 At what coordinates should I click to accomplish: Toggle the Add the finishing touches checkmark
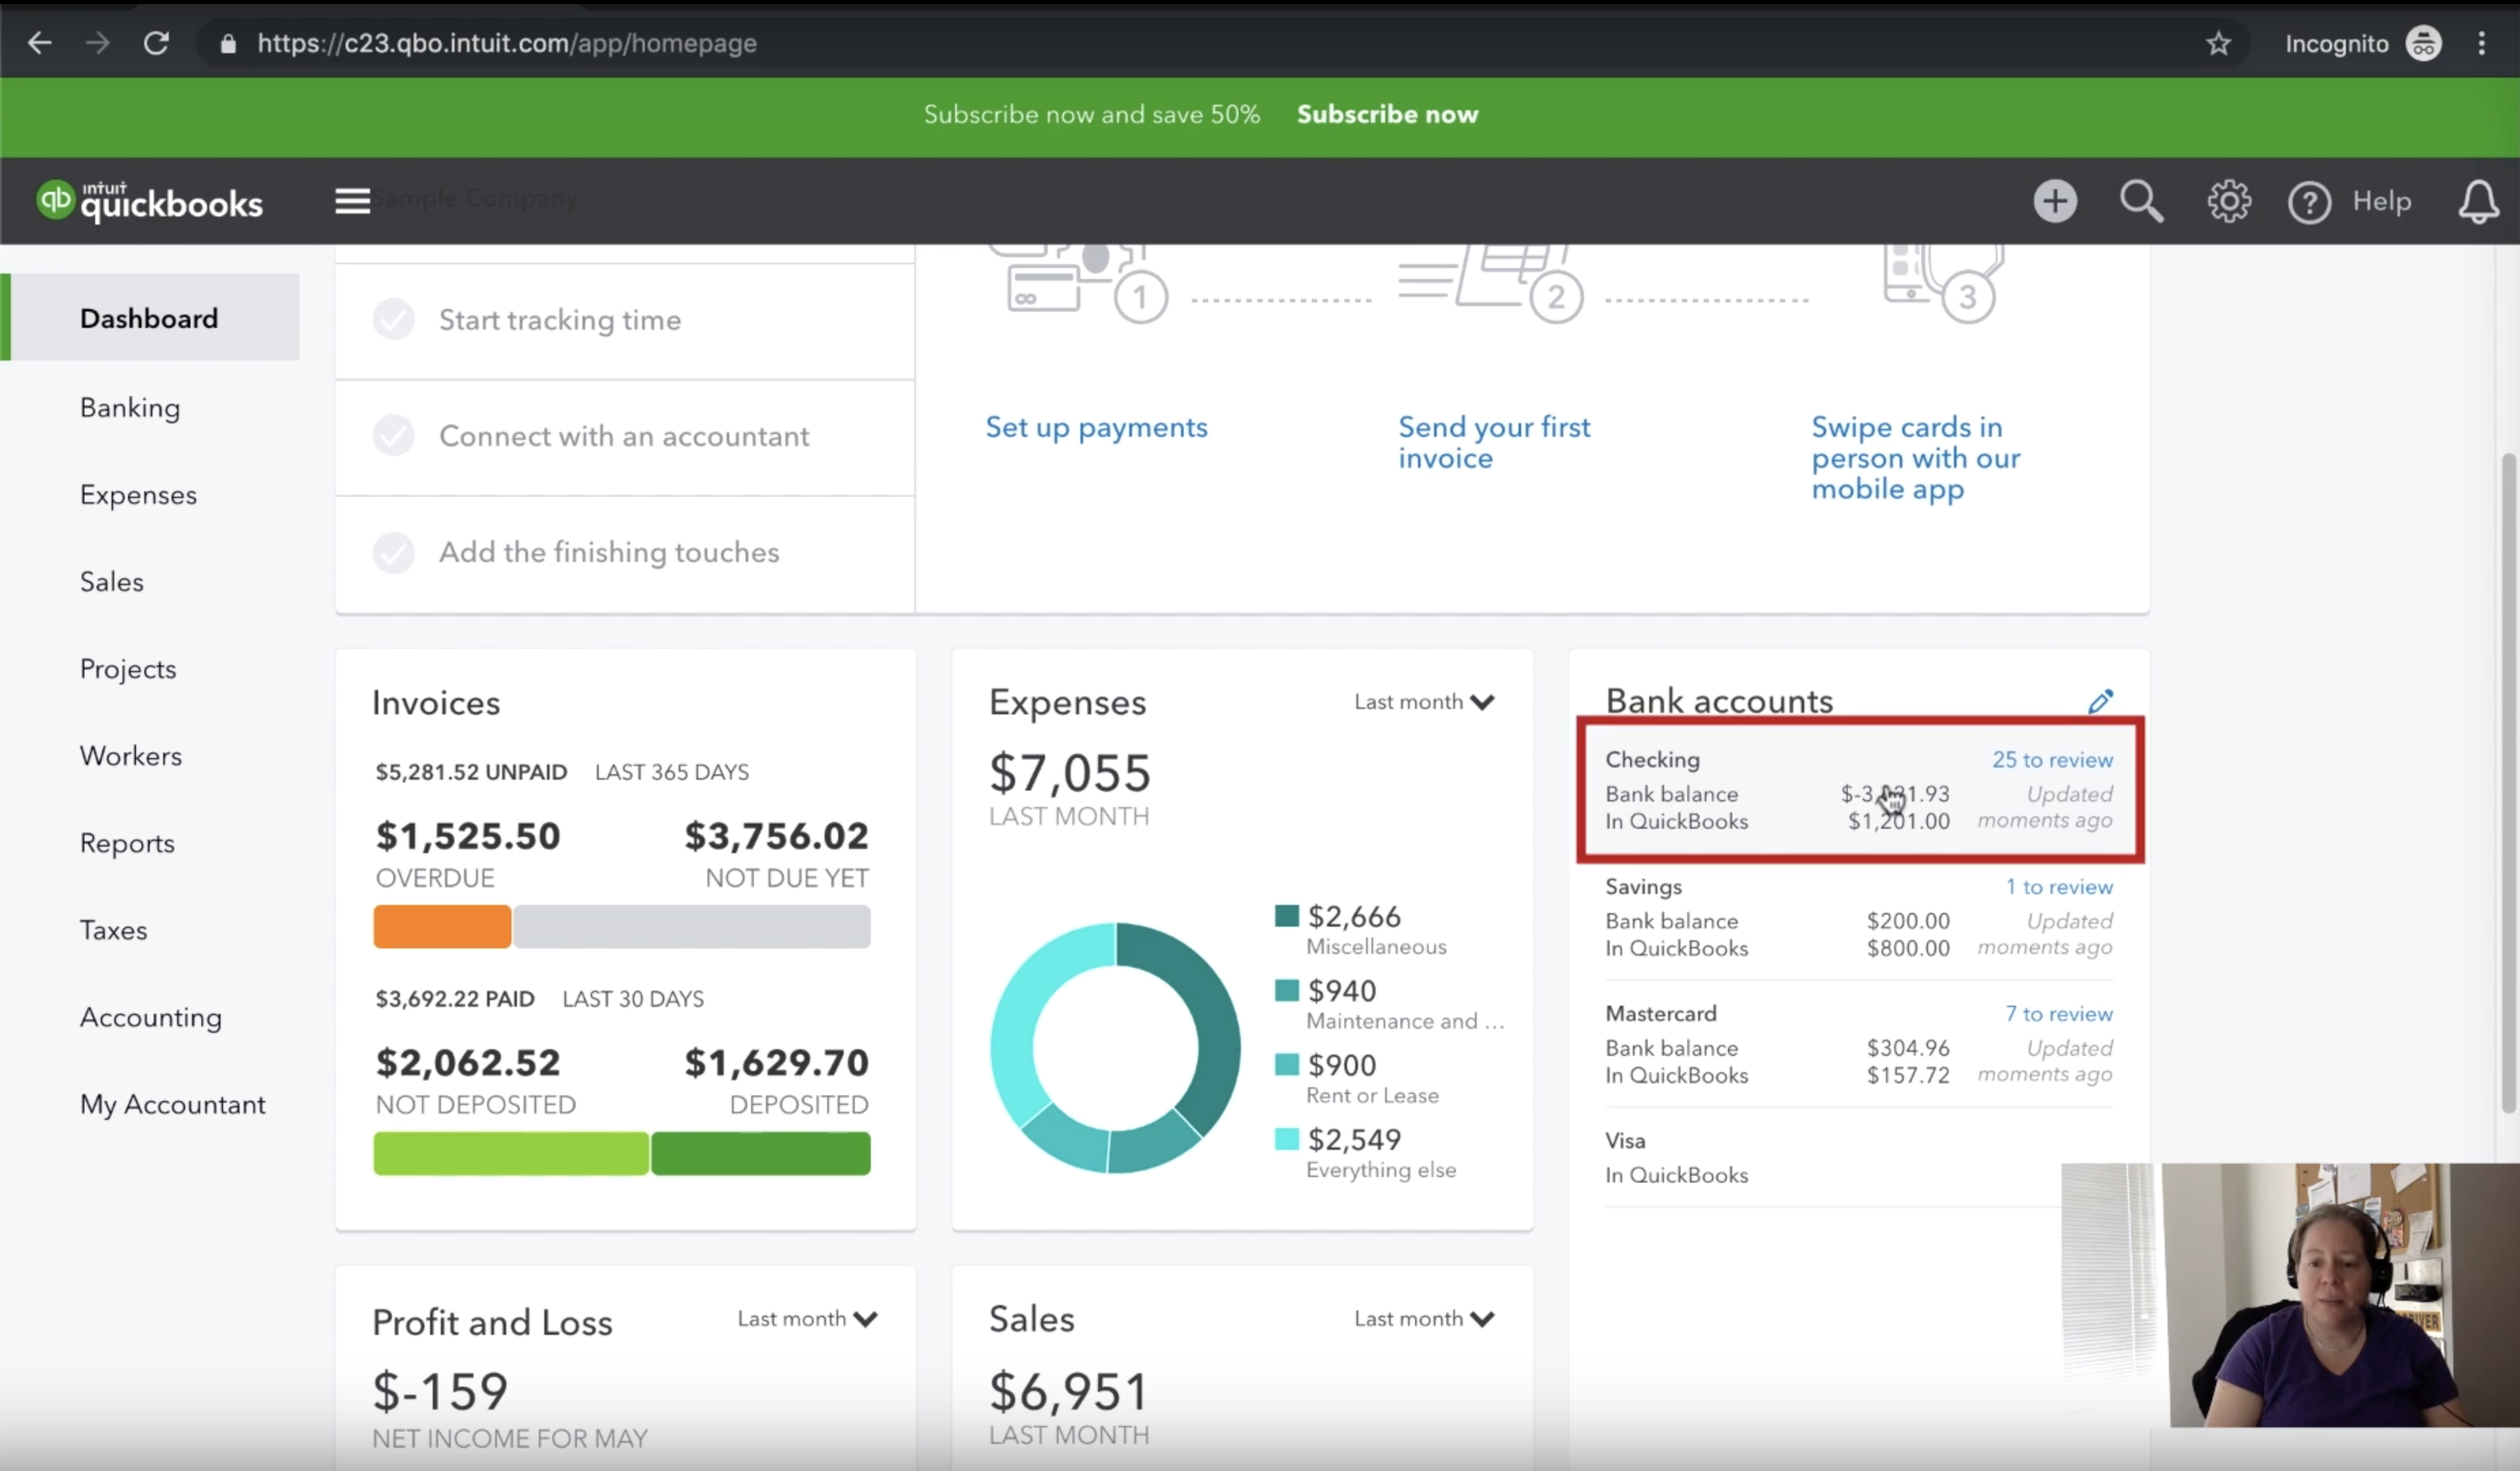[x=394, y=552]
